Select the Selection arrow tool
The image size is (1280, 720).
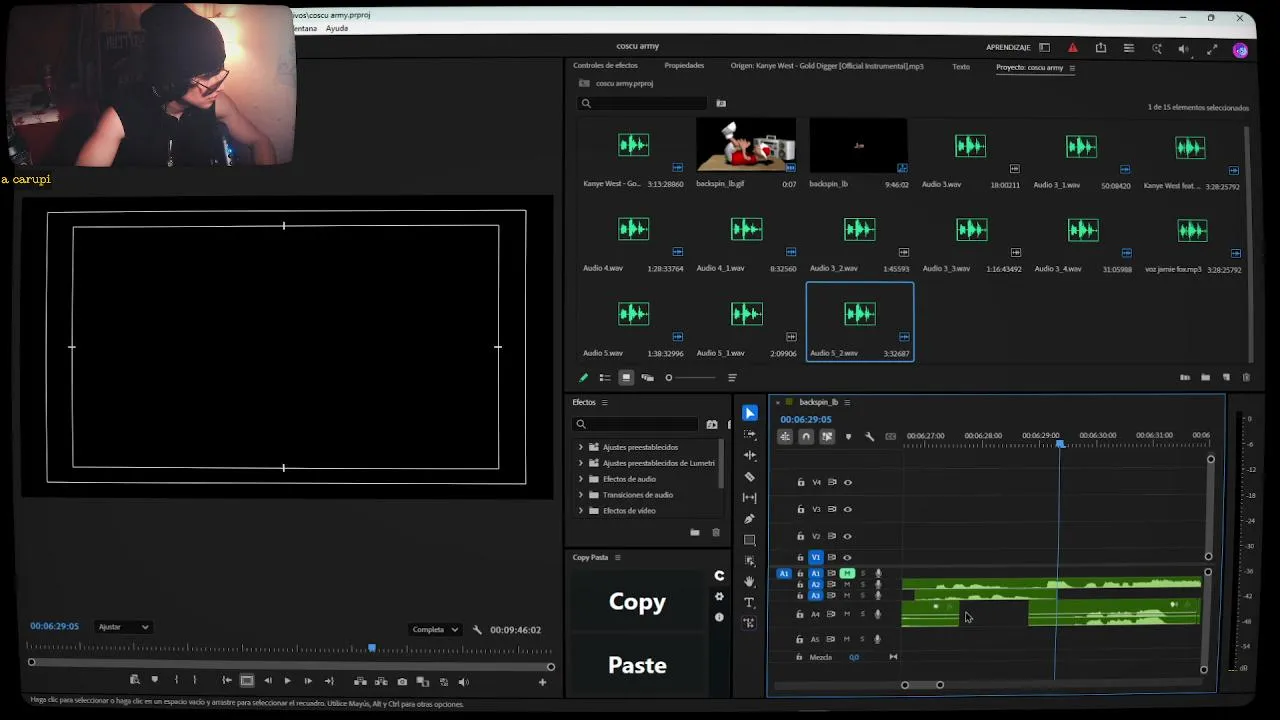coord(750,413)
